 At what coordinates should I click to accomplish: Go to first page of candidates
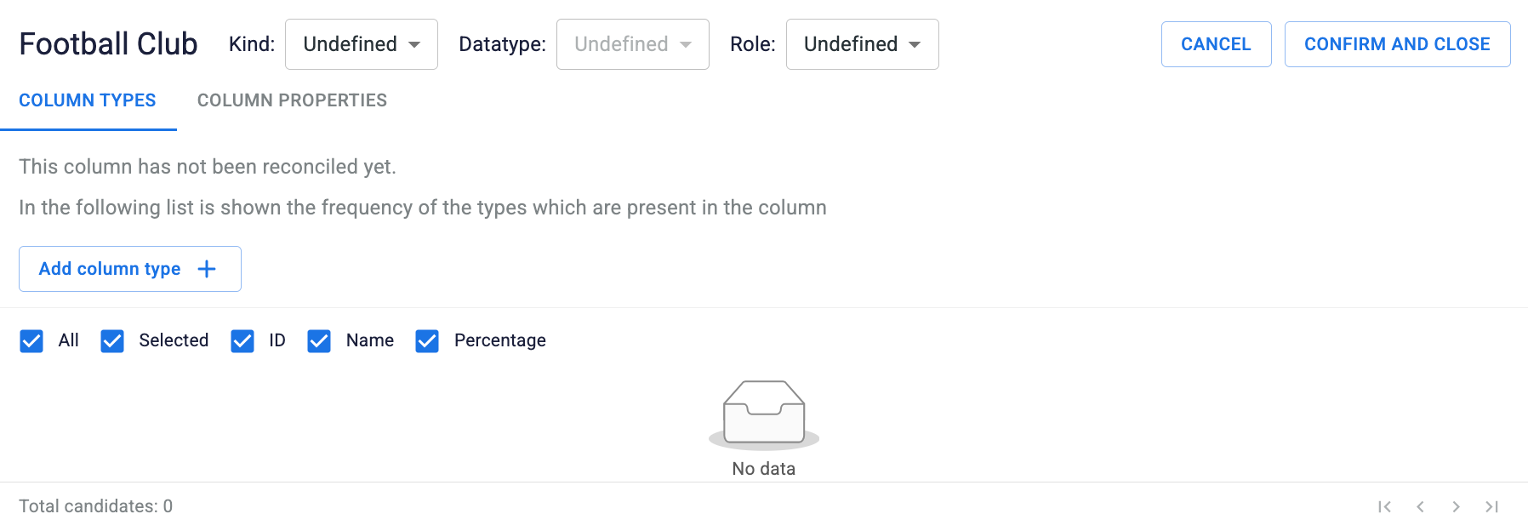[1385, 507]
